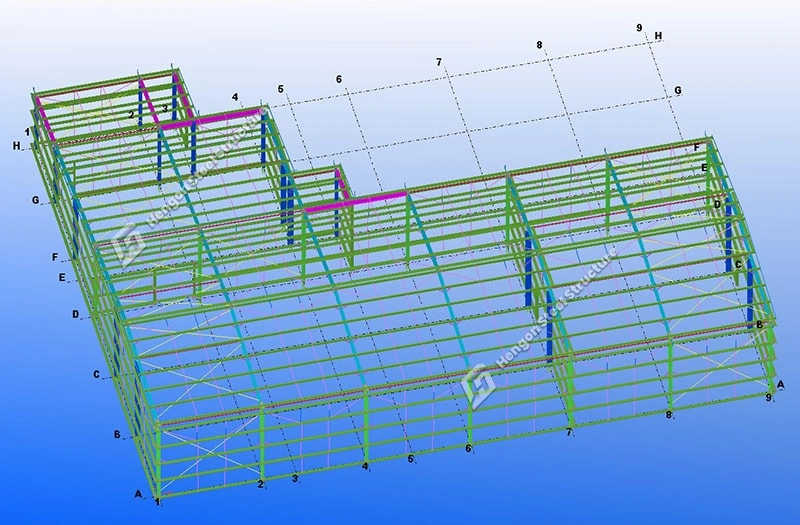The width and height of the screenshot is (800, 525).
Task: Select axis label D on the right side
Action: [x=717, y=204]
